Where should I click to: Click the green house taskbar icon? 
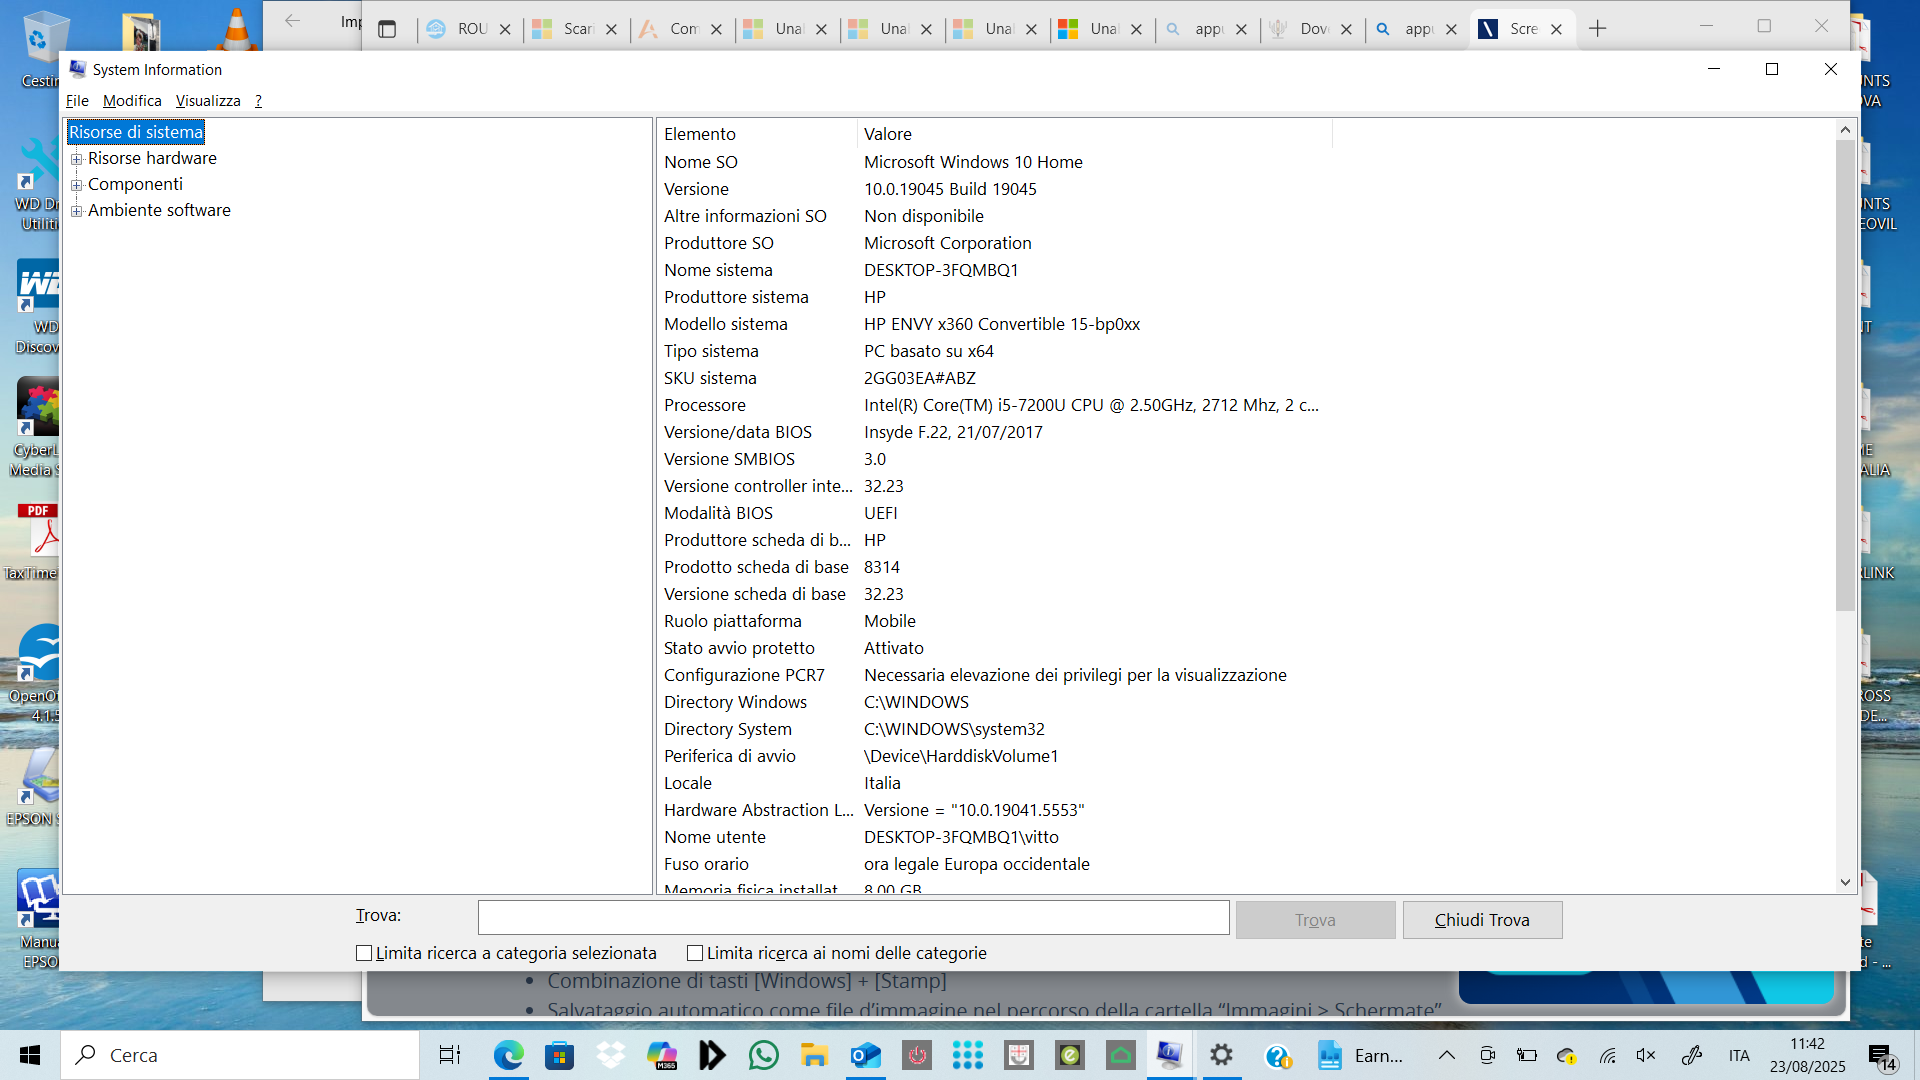point(1120,1055)
